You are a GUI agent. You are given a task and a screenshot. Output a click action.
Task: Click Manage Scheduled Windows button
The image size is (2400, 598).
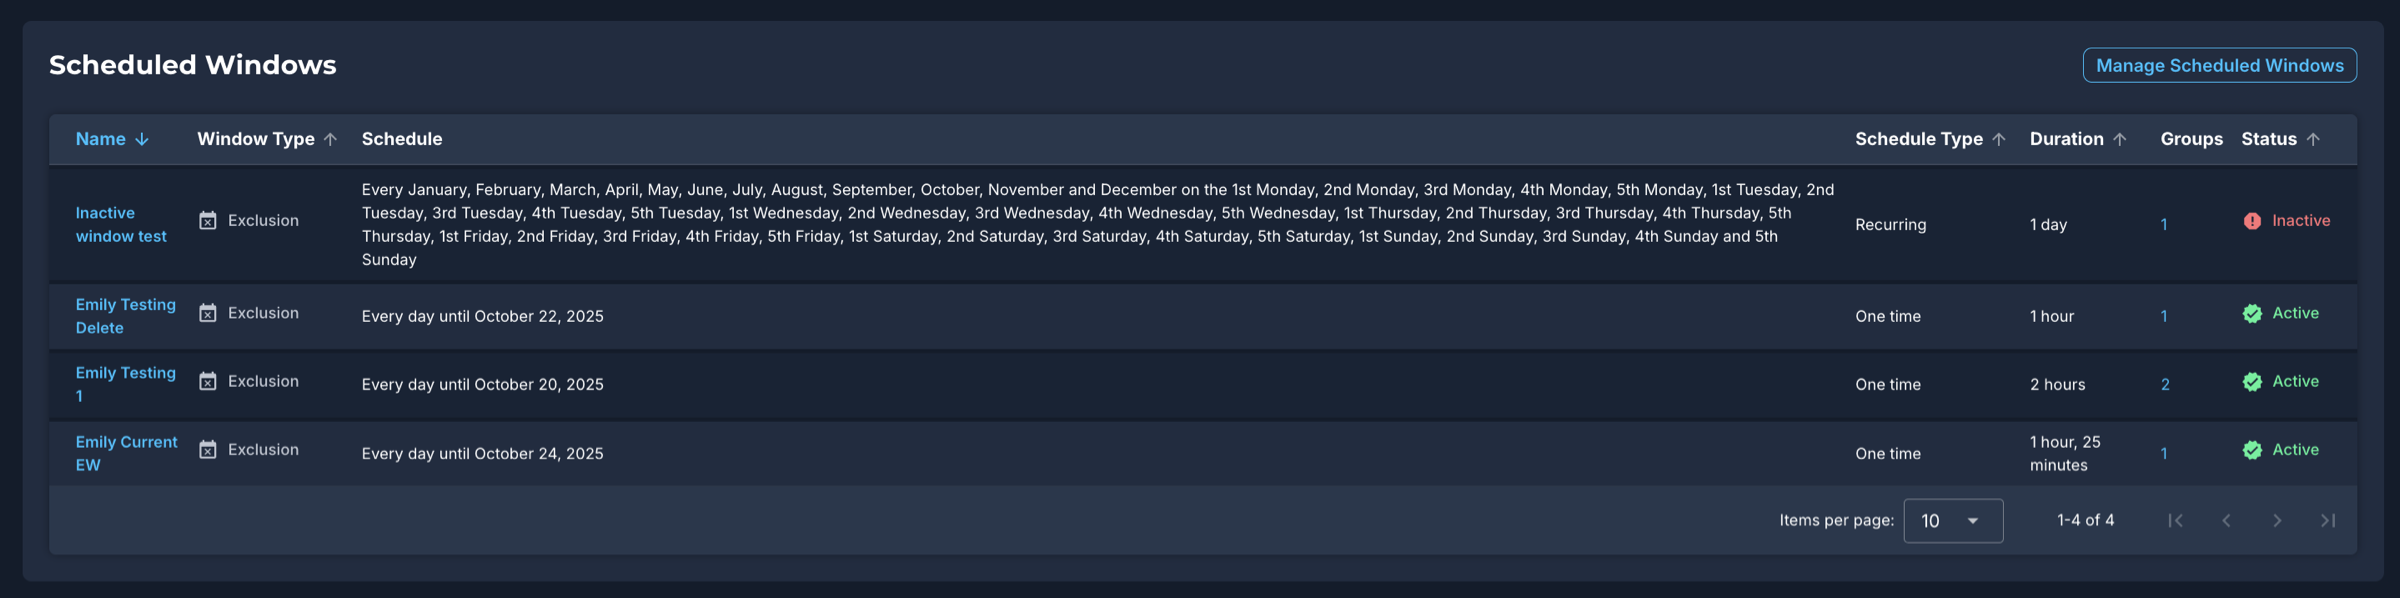coord(2219,65)
